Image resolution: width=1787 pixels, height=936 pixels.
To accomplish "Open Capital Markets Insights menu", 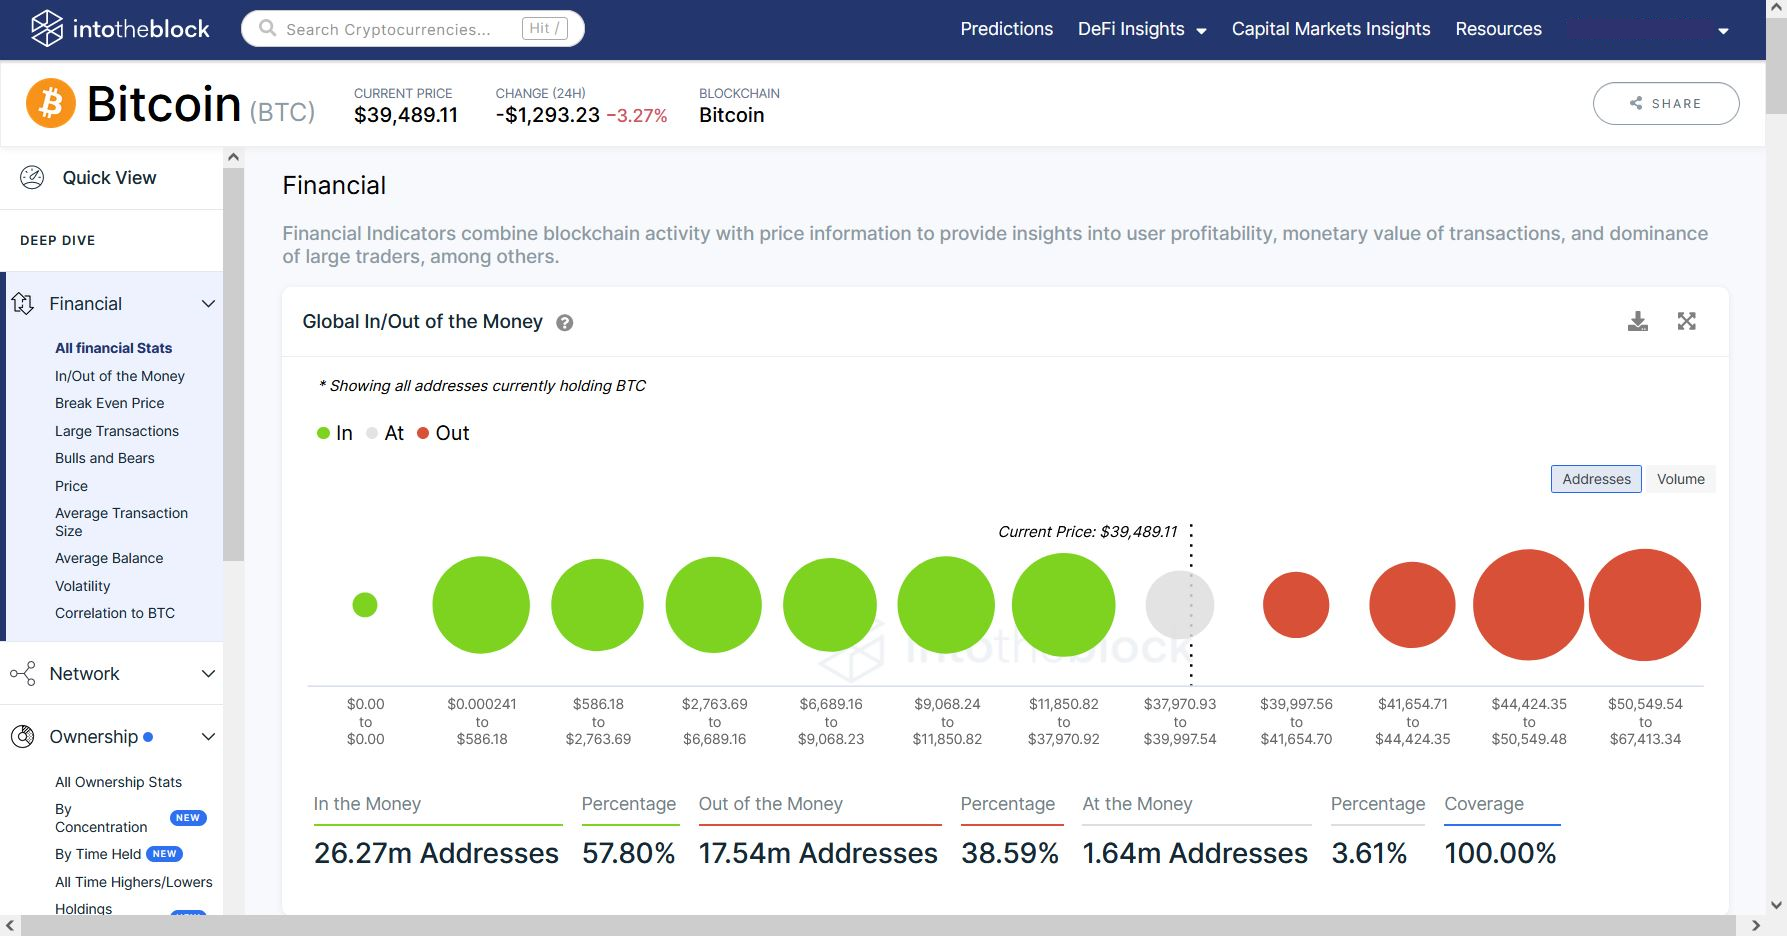I will coord(1330,29).
